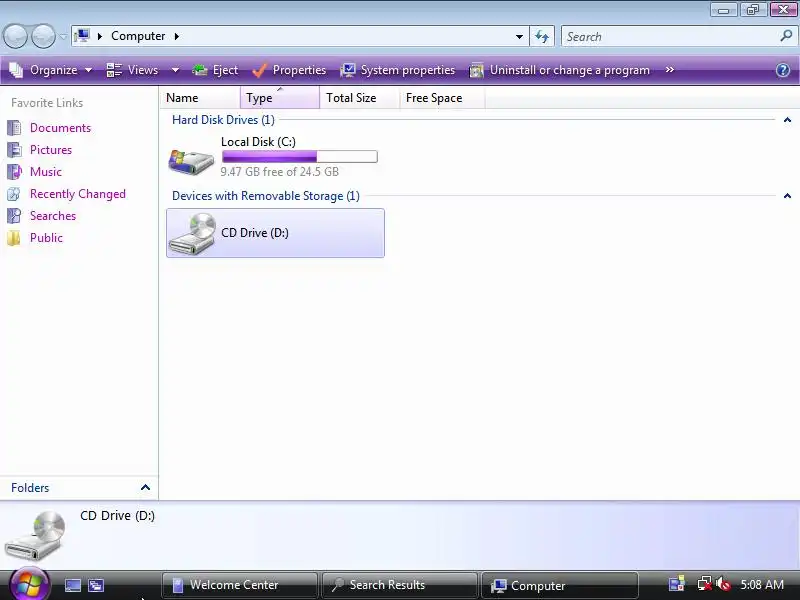Open Documents in Favorite Links
Screen dimensions: 800x600
[60, 128]
